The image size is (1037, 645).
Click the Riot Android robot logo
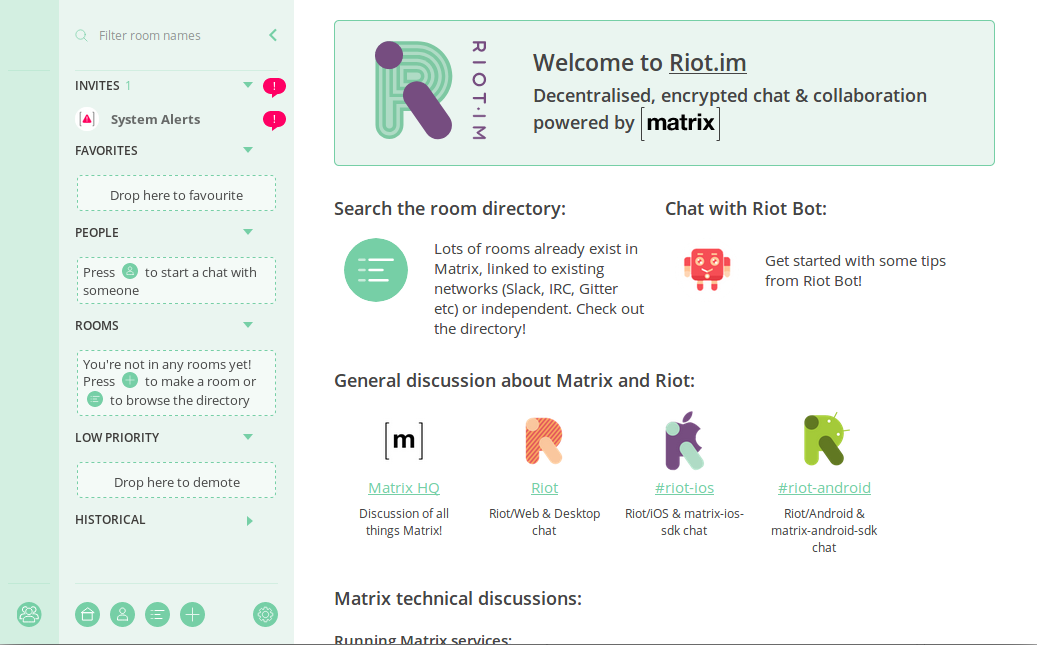824,440
